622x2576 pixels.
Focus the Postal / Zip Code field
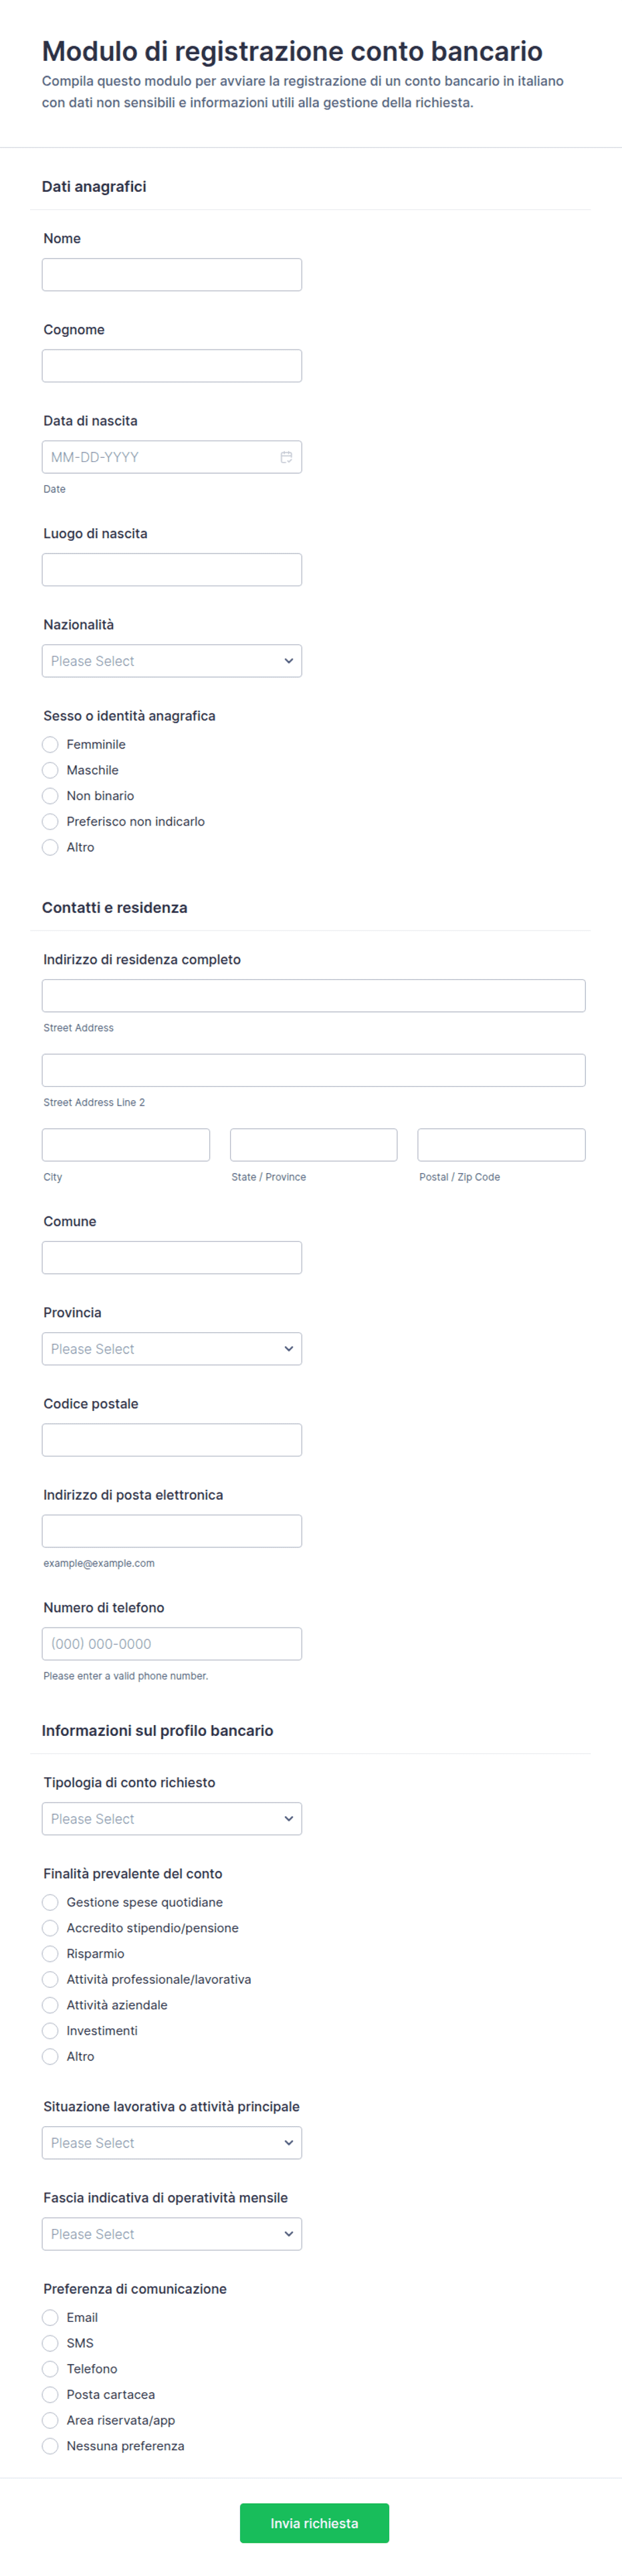501,1145
